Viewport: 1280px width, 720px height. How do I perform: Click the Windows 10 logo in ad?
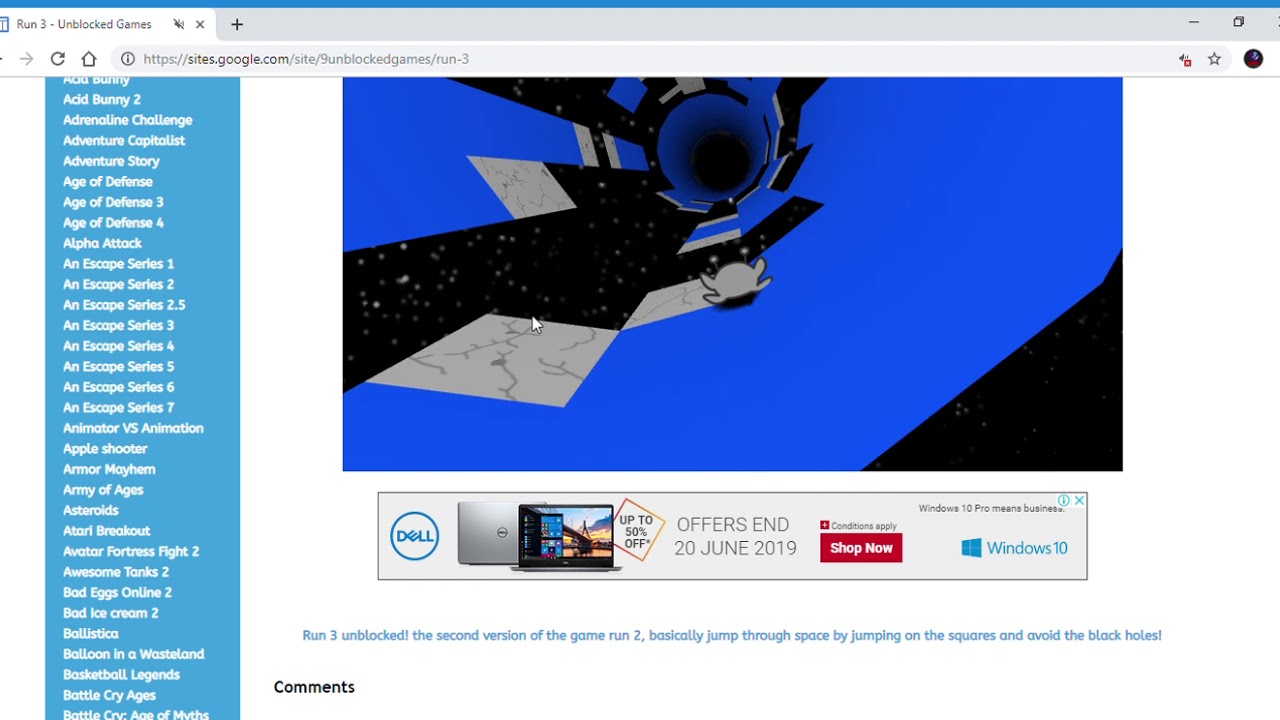click(1014, 548)
